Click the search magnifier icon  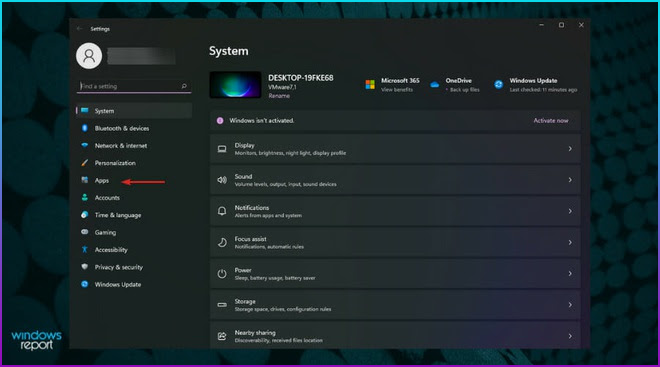point(184,86)
